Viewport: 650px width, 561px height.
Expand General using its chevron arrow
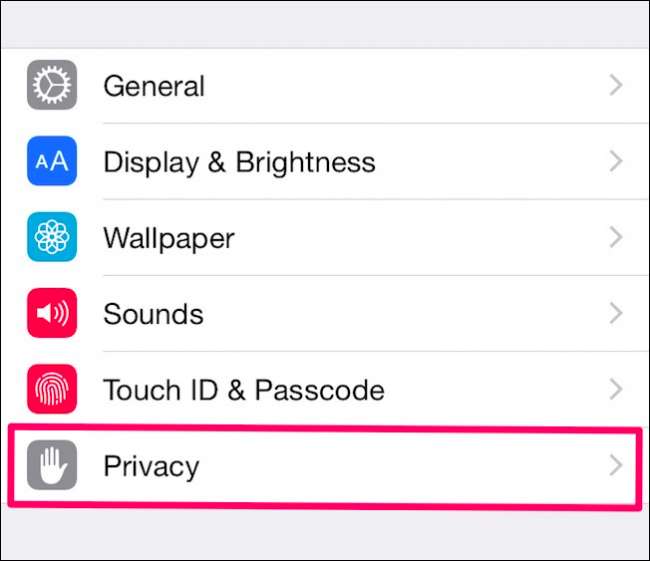[x=616, y=86]
